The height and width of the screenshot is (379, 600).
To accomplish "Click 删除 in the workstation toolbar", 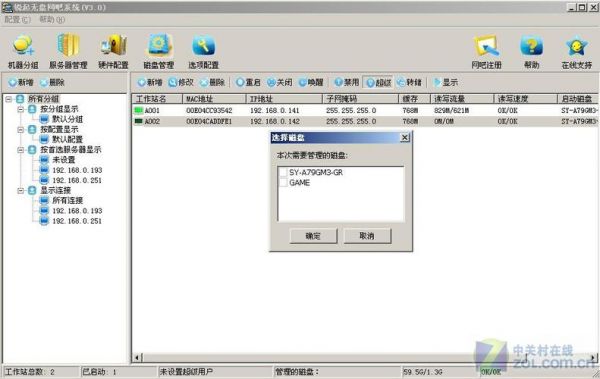I will click(x=212, y=82).
